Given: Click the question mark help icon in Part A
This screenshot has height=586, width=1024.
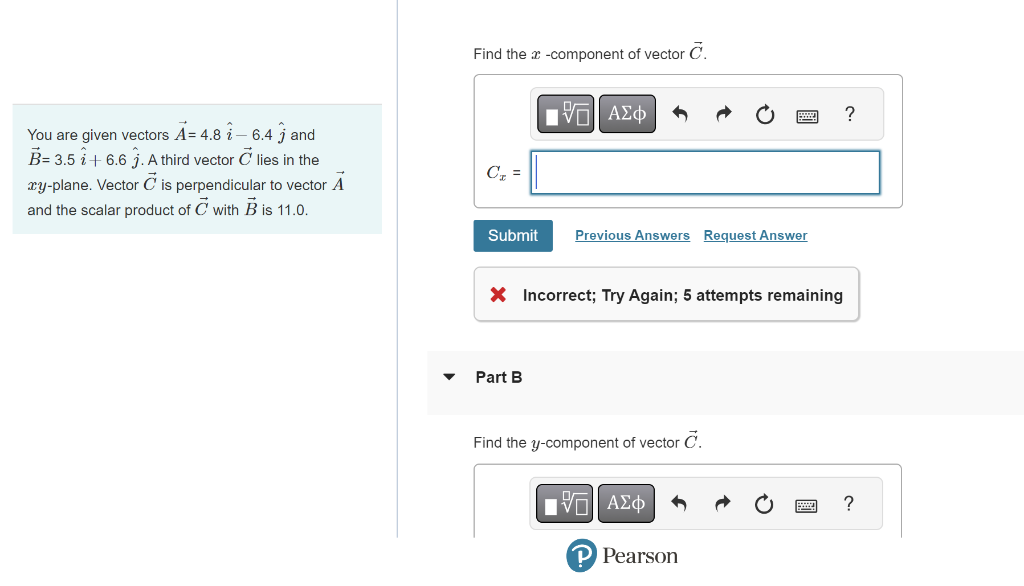Looking at the screenshot, I should point(849,113).
